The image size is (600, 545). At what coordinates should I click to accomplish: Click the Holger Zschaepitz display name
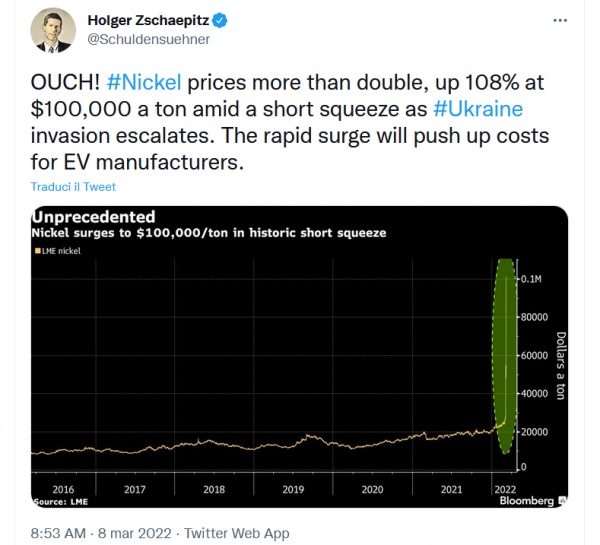pos(148,20)
